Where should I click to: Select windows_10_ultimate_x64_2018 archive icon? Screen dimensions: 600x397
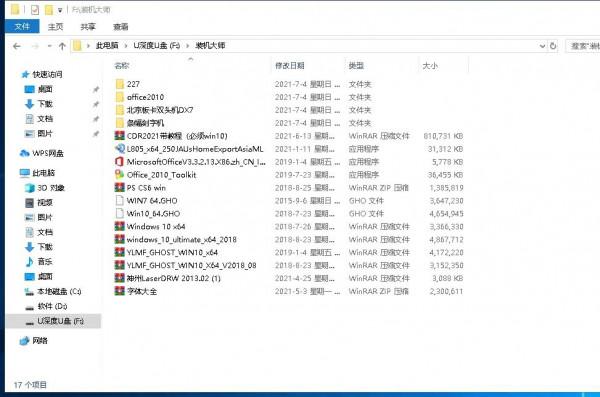pos(120,239)
